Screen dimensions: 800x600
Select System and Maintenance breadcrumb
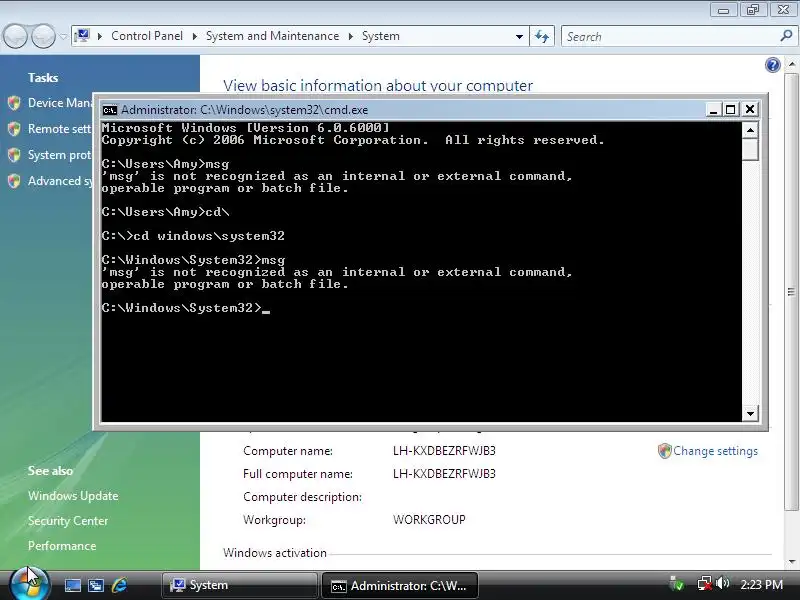tap(272, 36)
